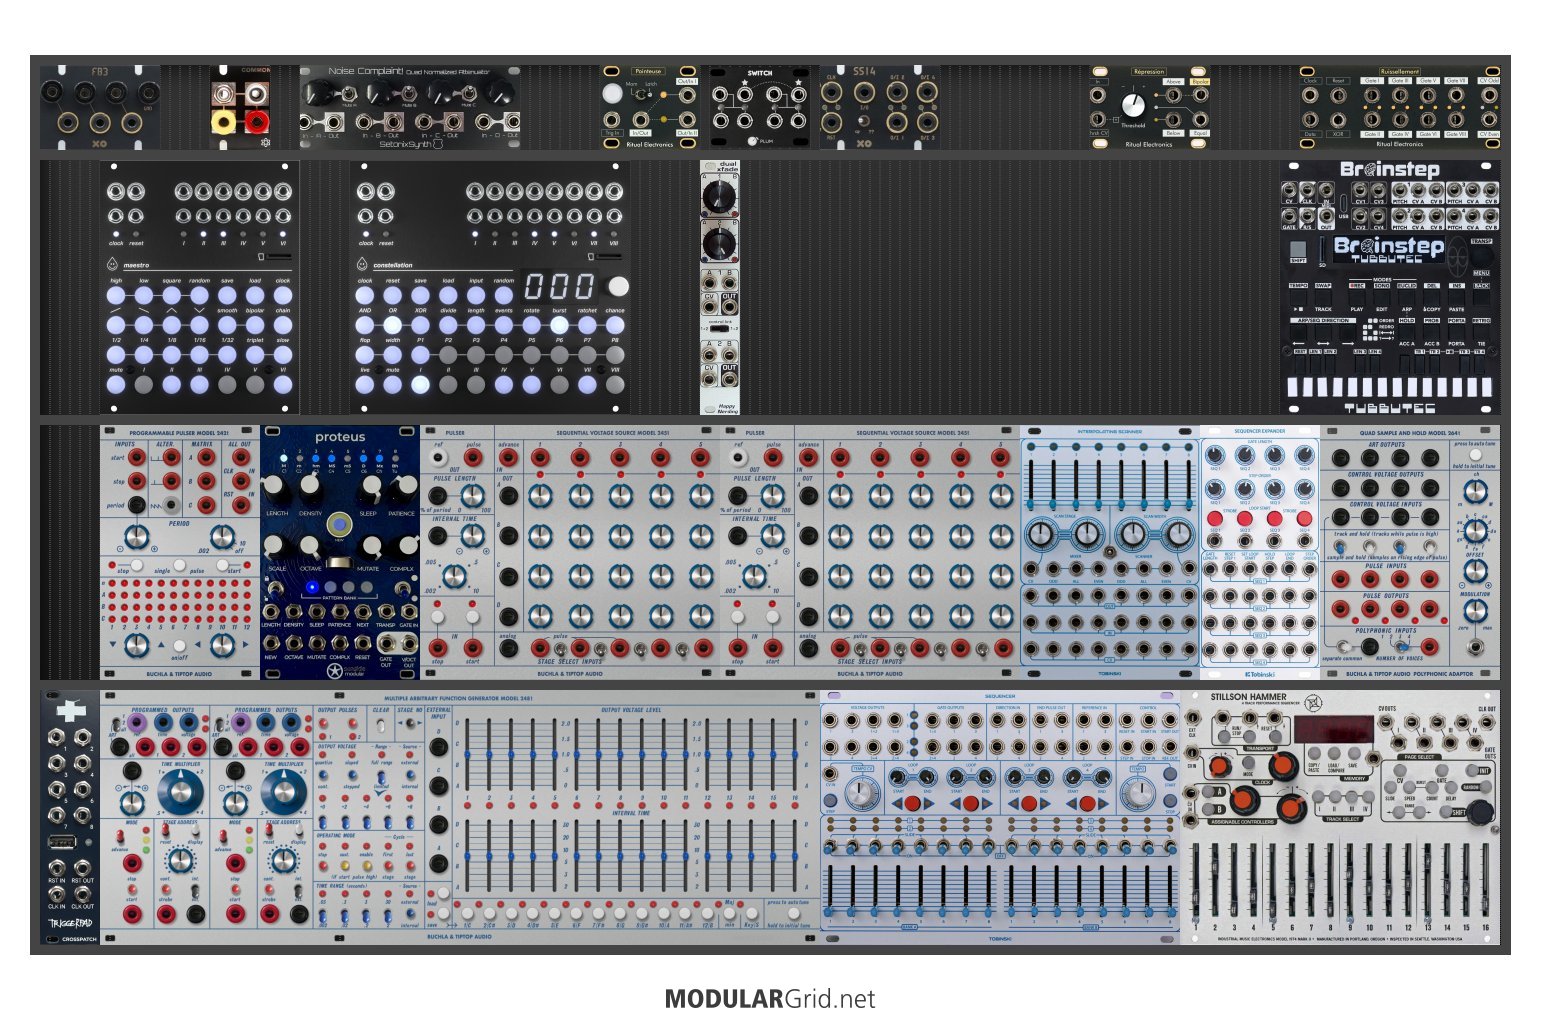Click the INIT button on Stillson Hammer
The width and height of the screenshot is (1541, 1020).
click(x=1471, y=770)
